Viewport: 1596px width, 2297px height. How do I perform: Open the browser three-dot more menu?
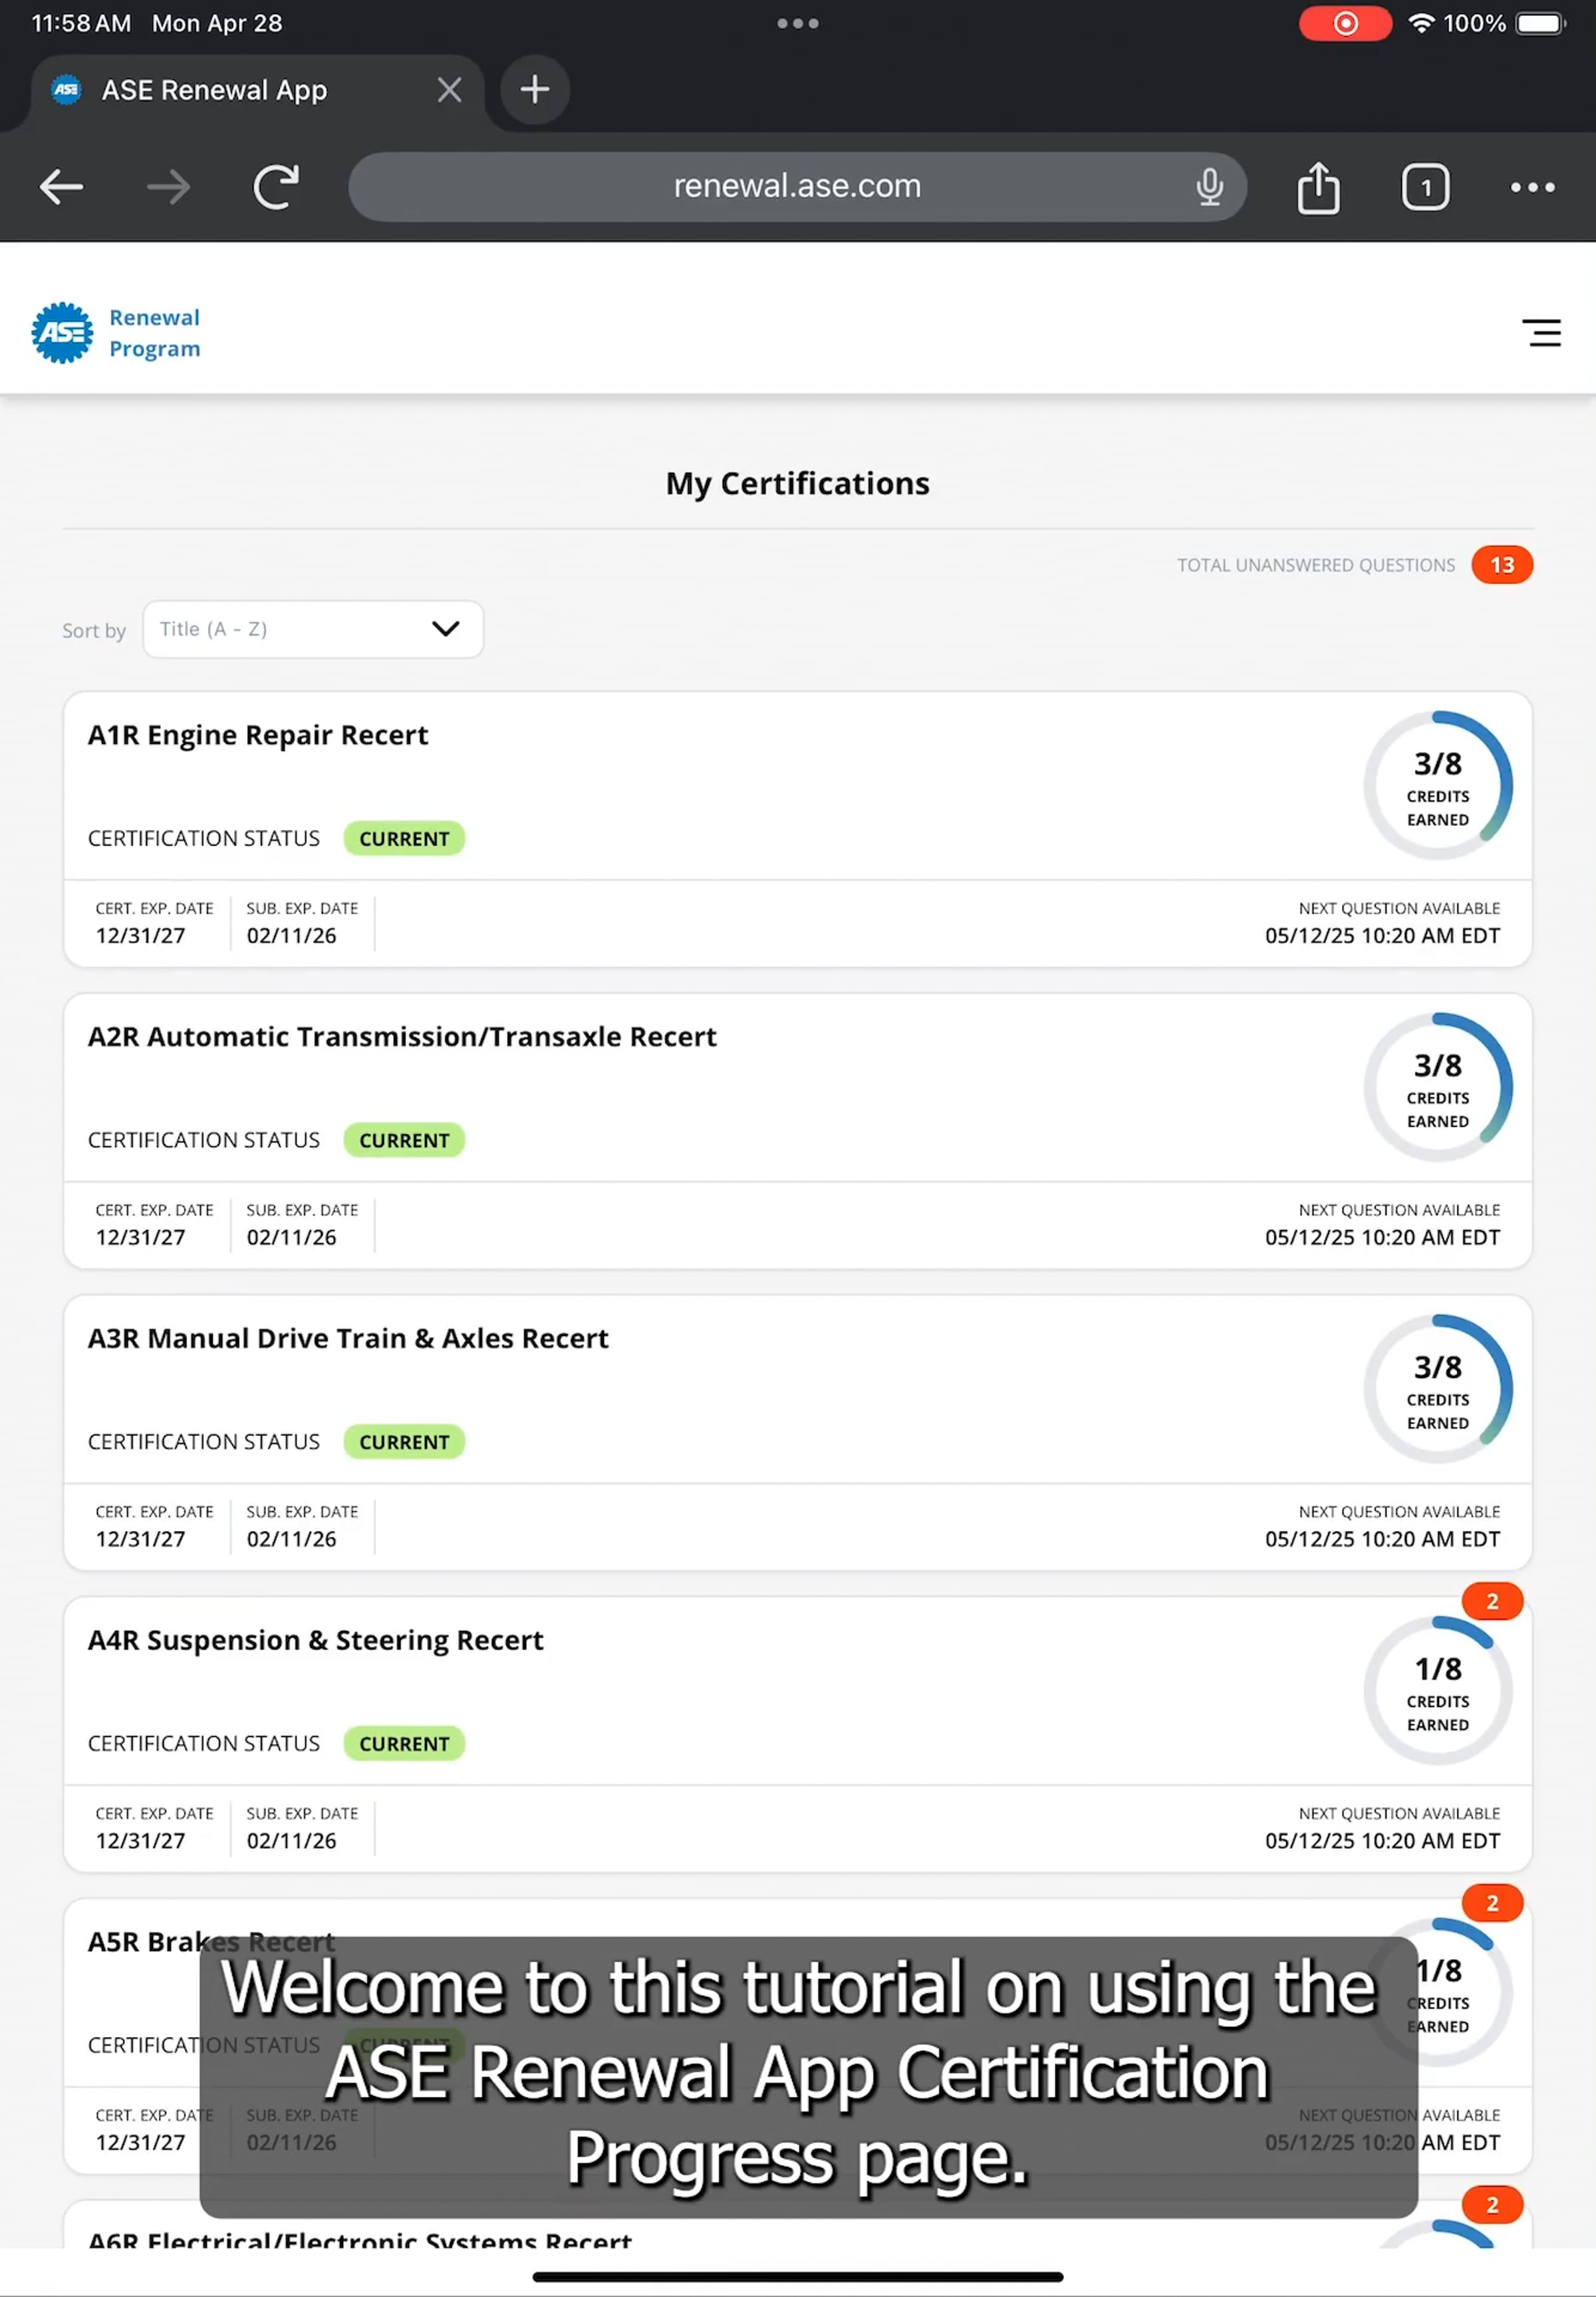click(x=1532, y=187)
